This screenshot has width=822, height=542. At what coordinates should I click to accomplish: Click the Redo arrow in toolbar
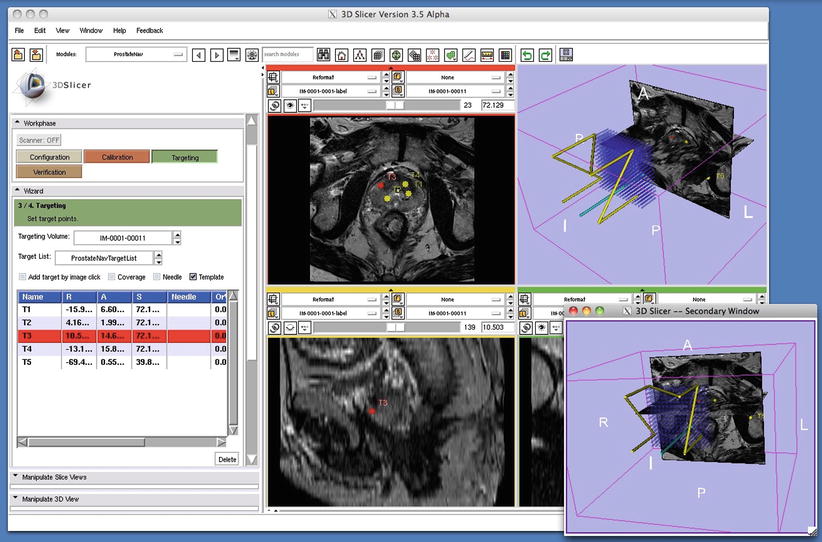(543, 54)
